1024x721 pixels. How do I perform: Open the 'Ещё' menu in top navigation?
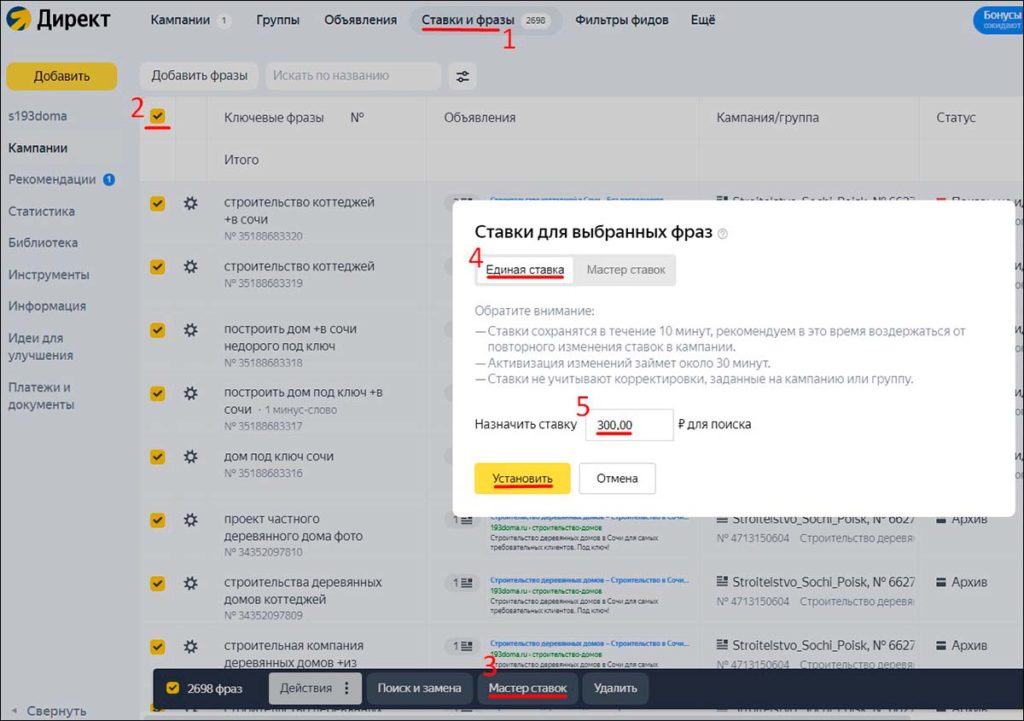[x=703, y=20]
